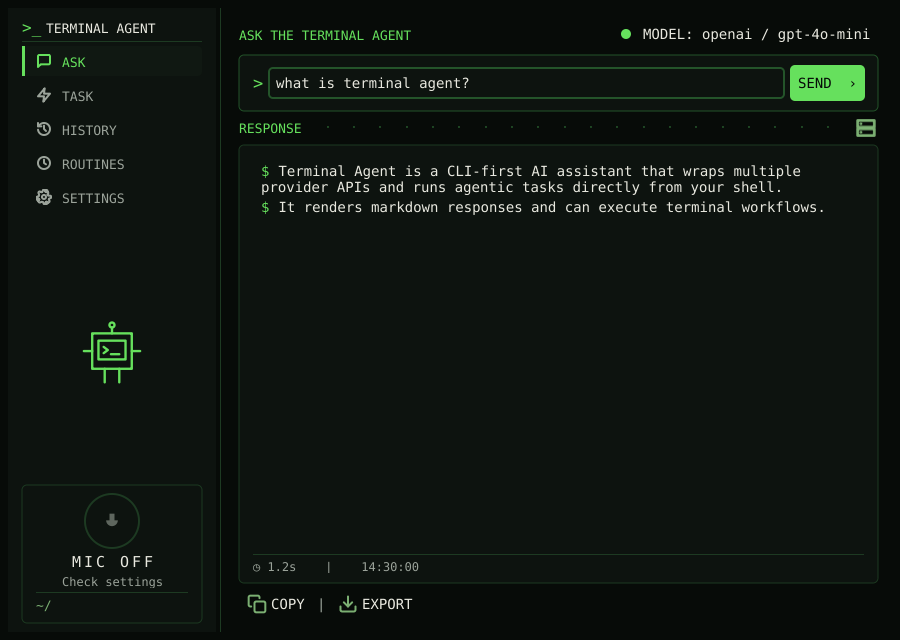Click the Terminal Agent title logo
Screen dimensions: 900x640
point(89,28)
